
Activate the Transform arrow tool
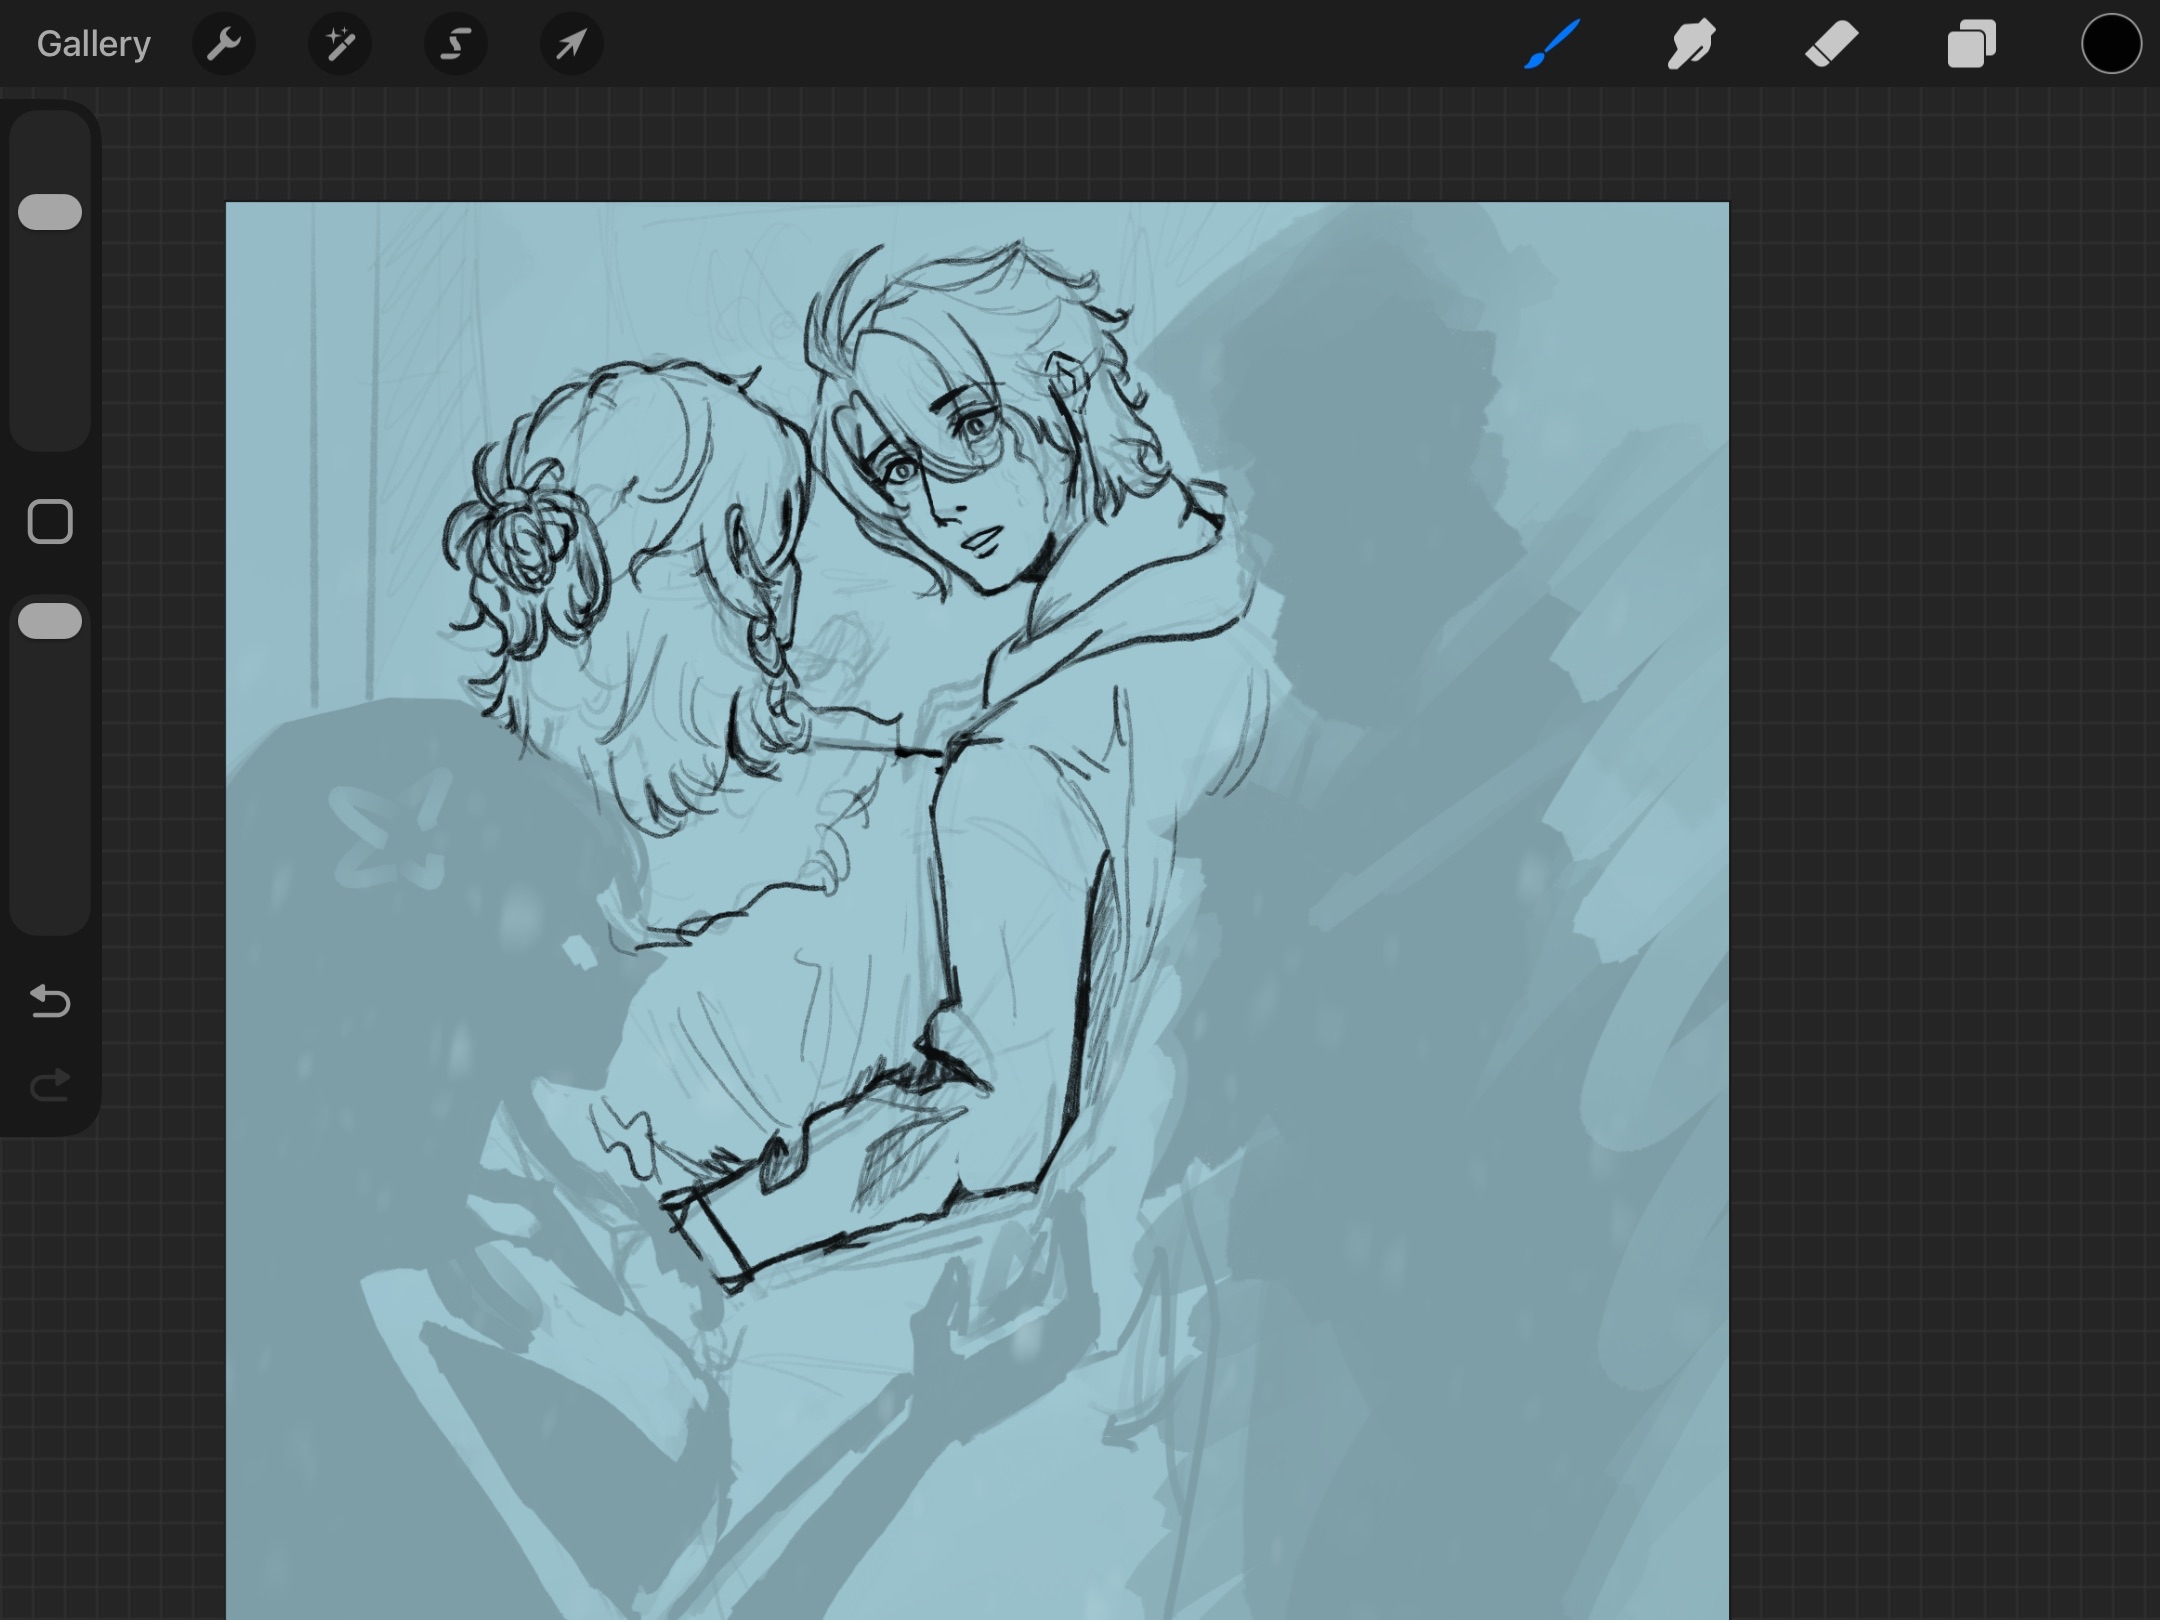[x=571, y=44]
